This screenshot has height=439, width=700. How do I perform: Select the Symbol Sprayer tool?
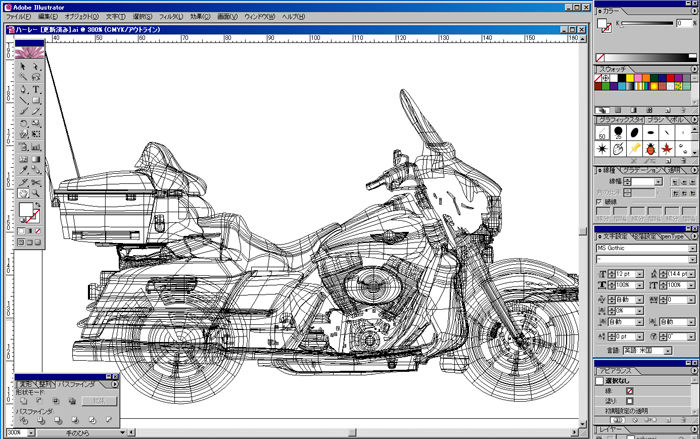click(x=23, y=147)
